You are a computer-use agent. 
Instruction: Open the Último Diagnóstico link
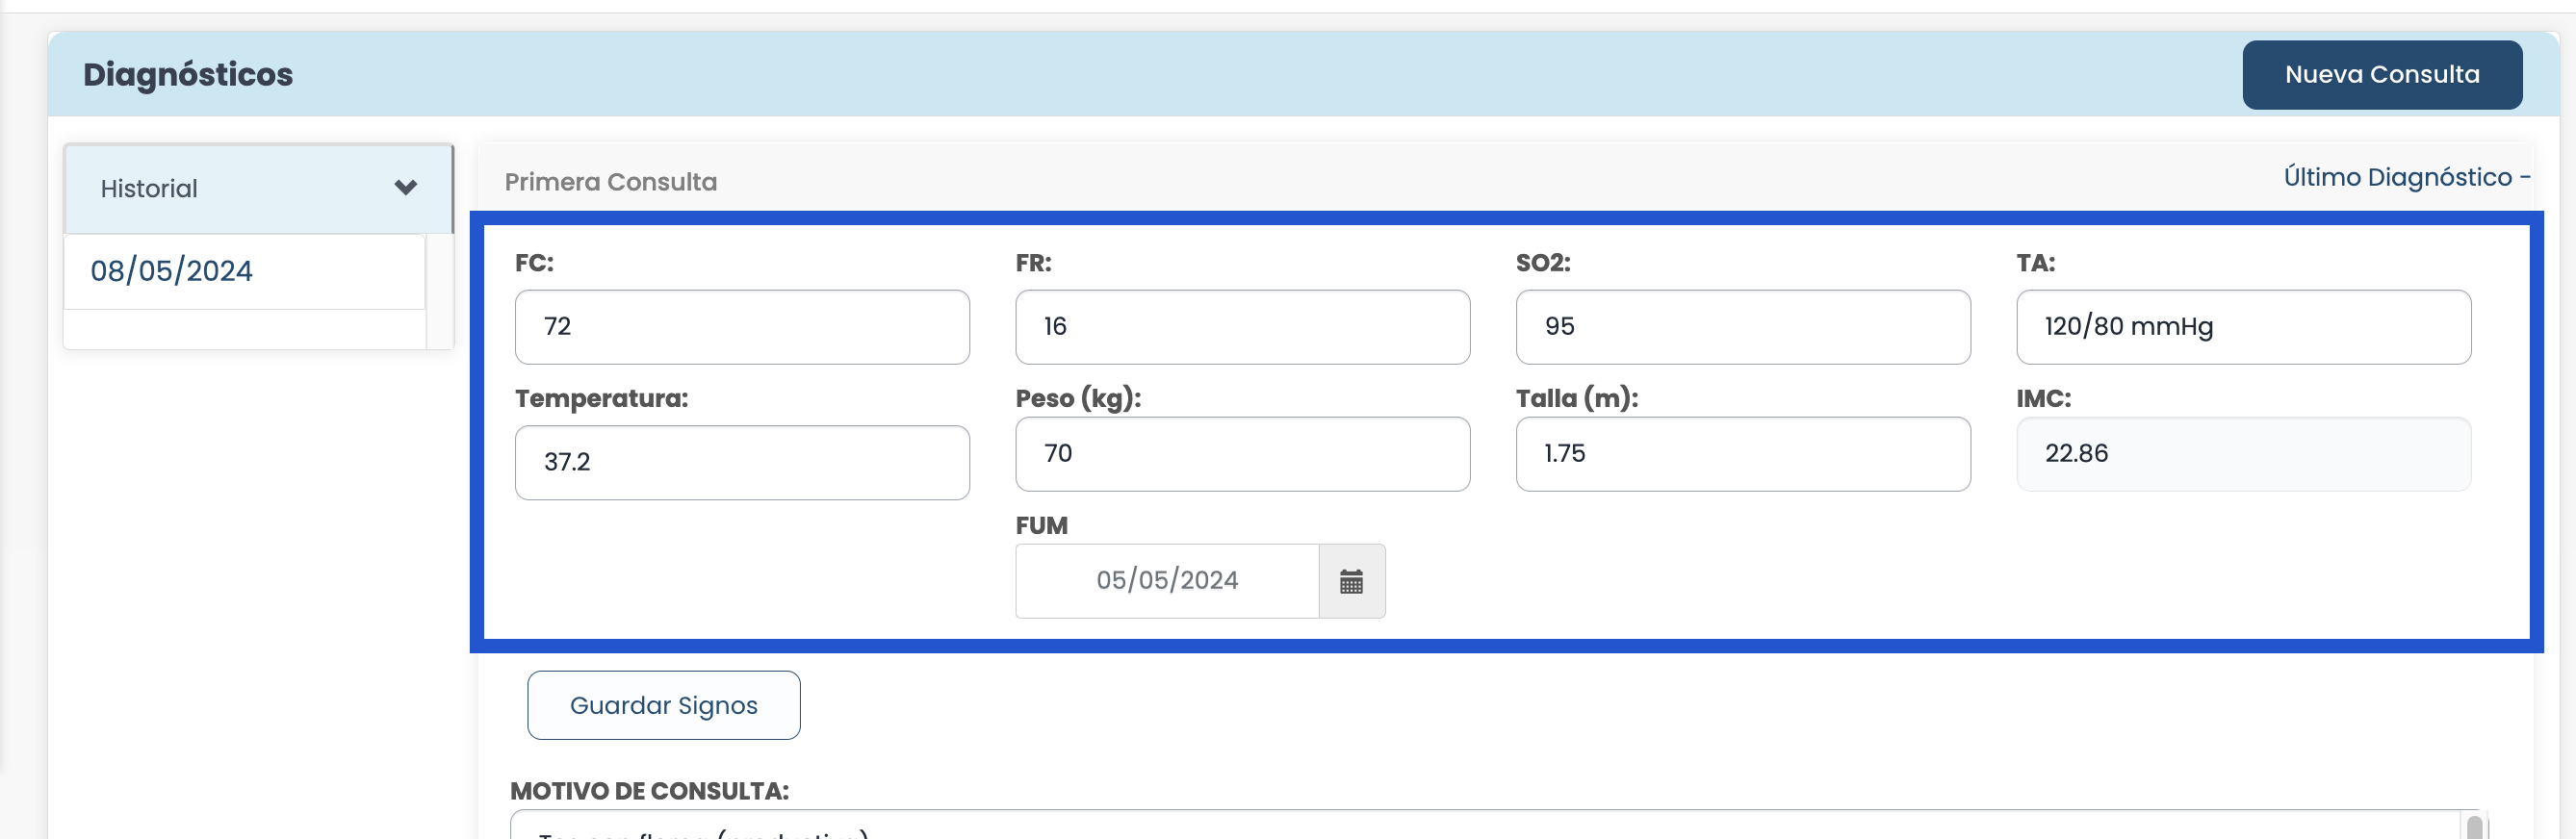(x=2406, y=177)
